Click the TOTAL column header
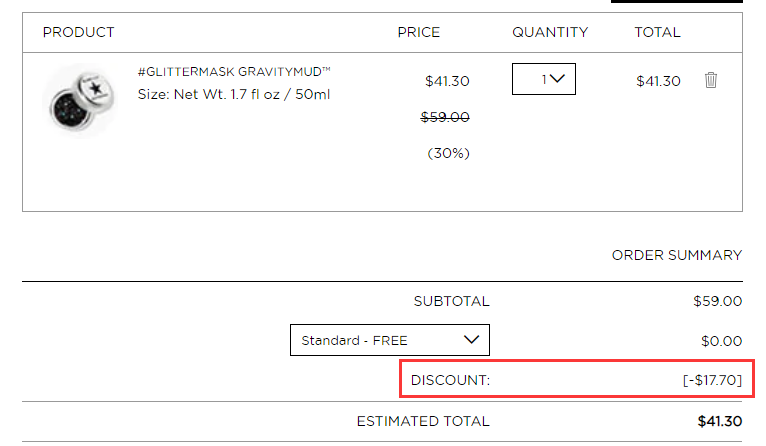This screenshot has width=766, height=446. point(657,32)
